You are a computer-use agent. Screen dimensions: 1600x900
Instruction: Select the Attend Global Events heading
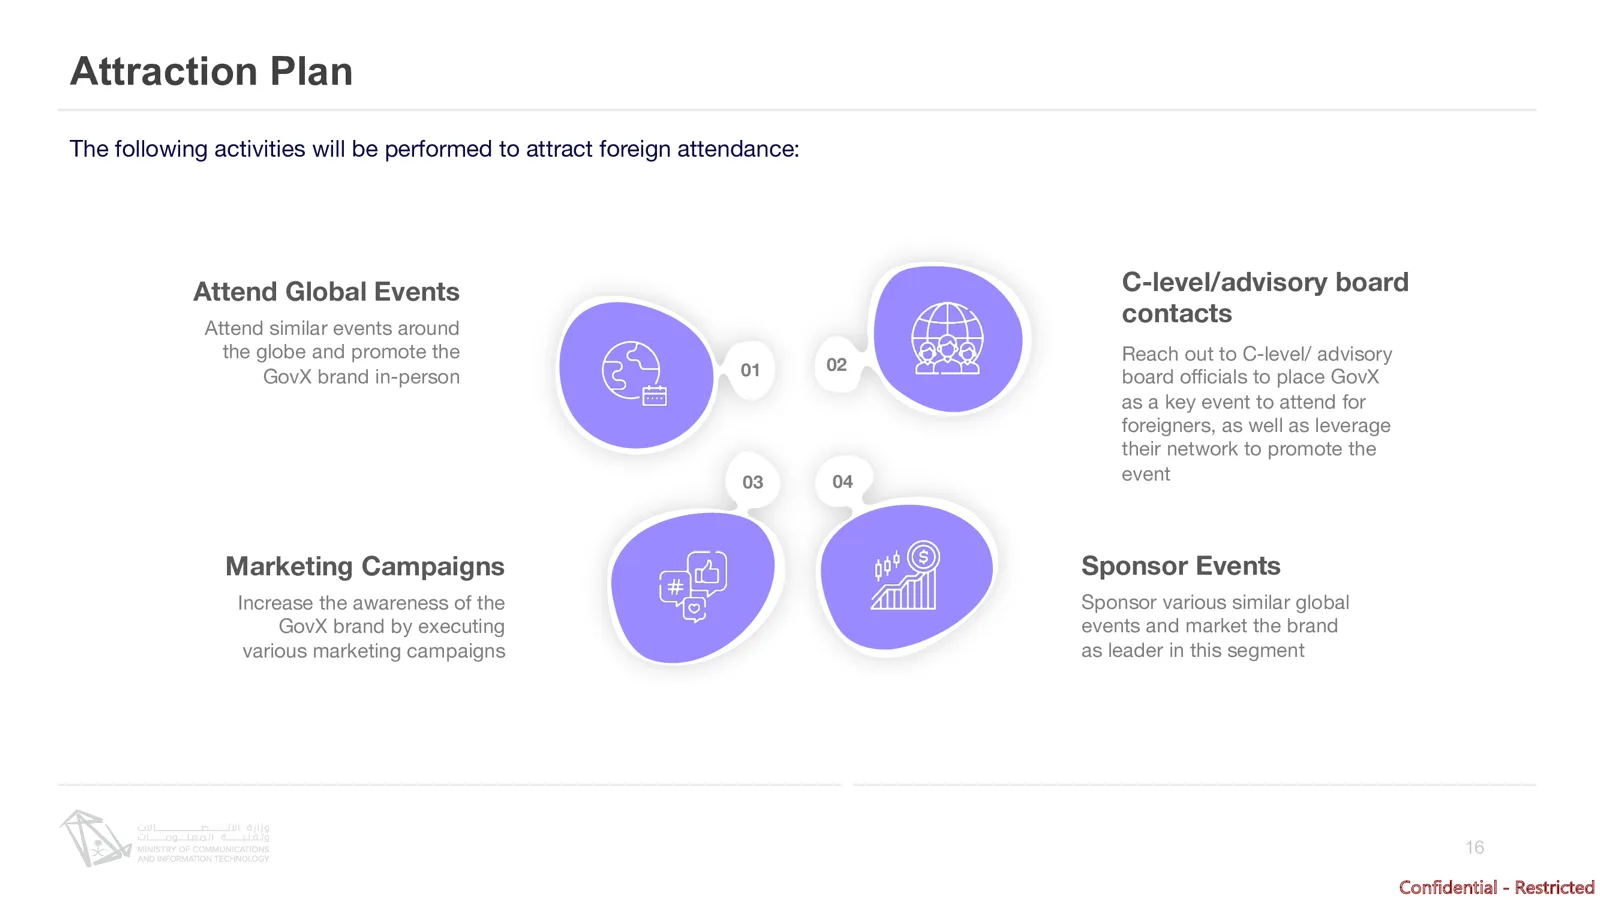[x=326, y=292]
